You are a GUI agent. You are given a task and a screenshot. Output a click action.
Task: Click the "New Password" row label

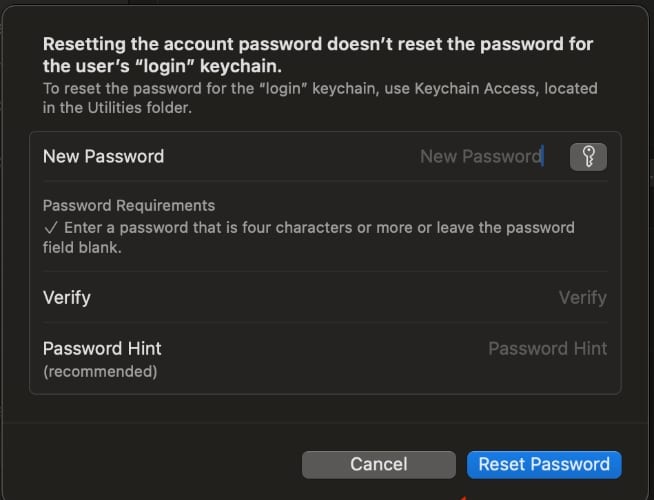click(103, 157)
